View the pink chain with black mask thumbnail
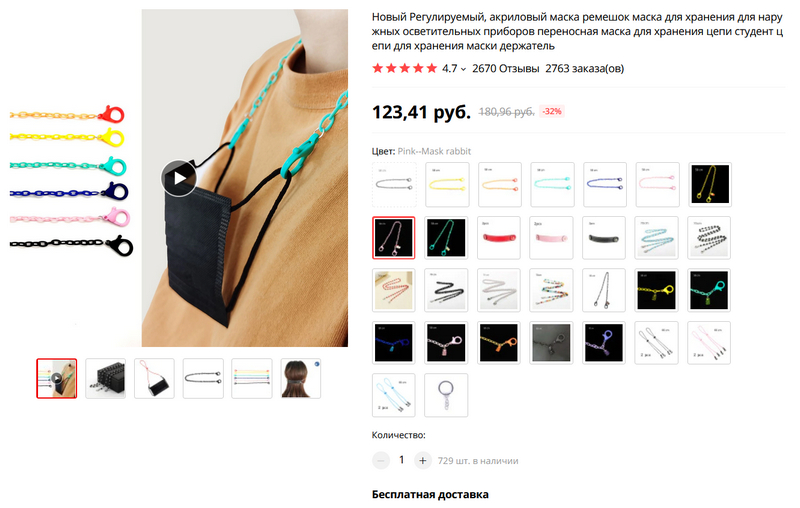 (x=154, y=378)
